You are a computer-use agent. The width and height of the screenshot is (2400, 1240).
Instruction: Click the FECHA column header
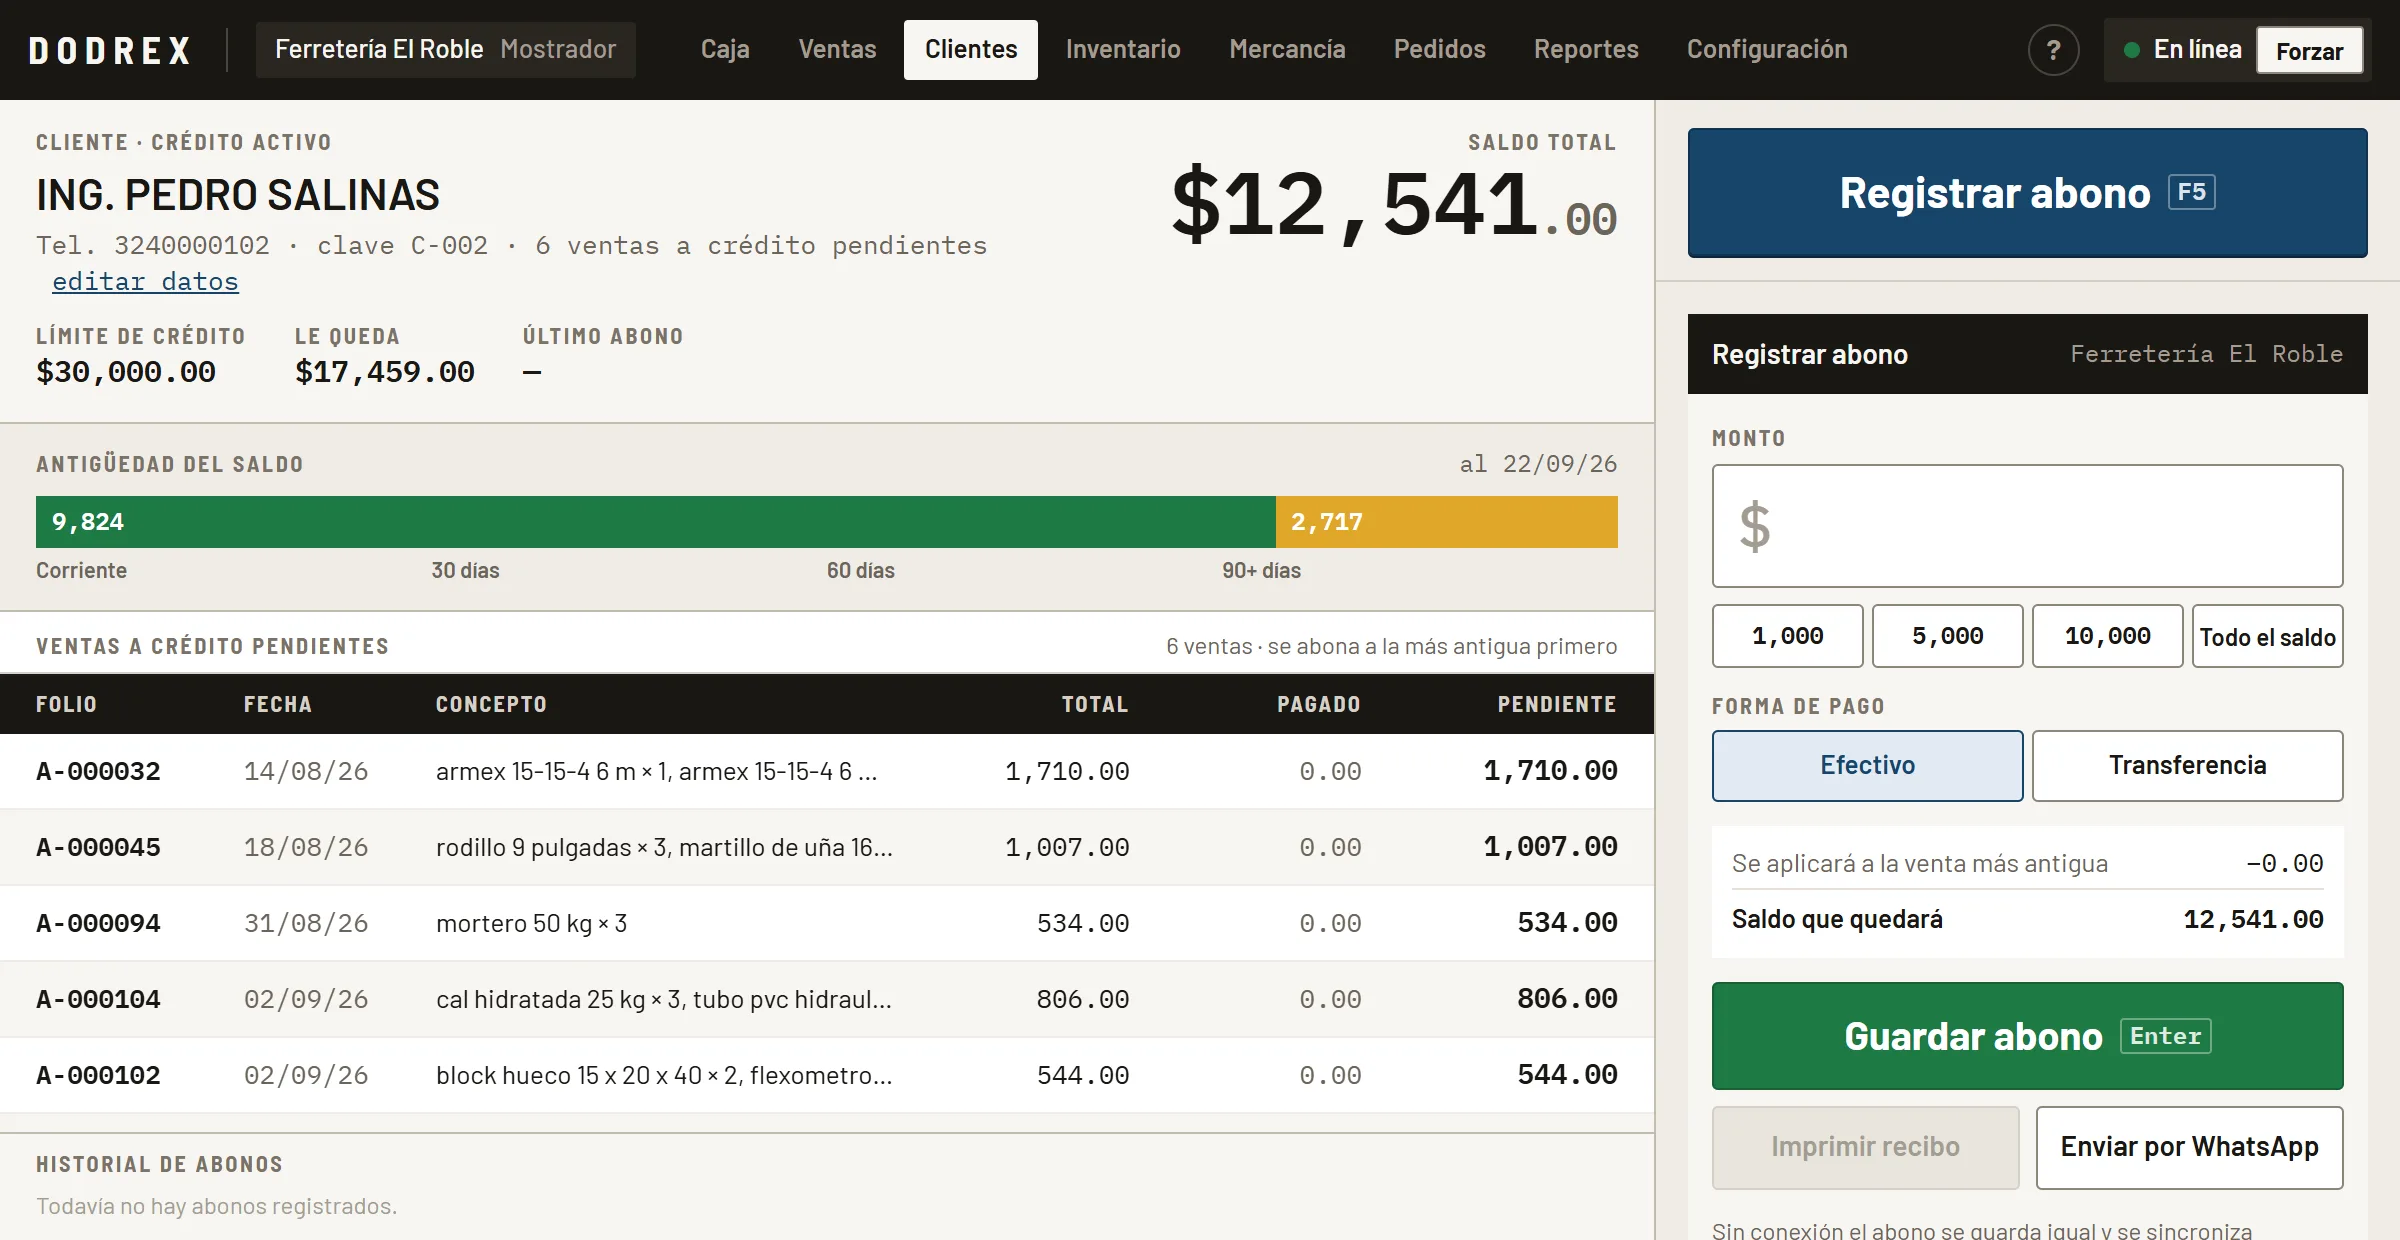(x=278, y=704)
